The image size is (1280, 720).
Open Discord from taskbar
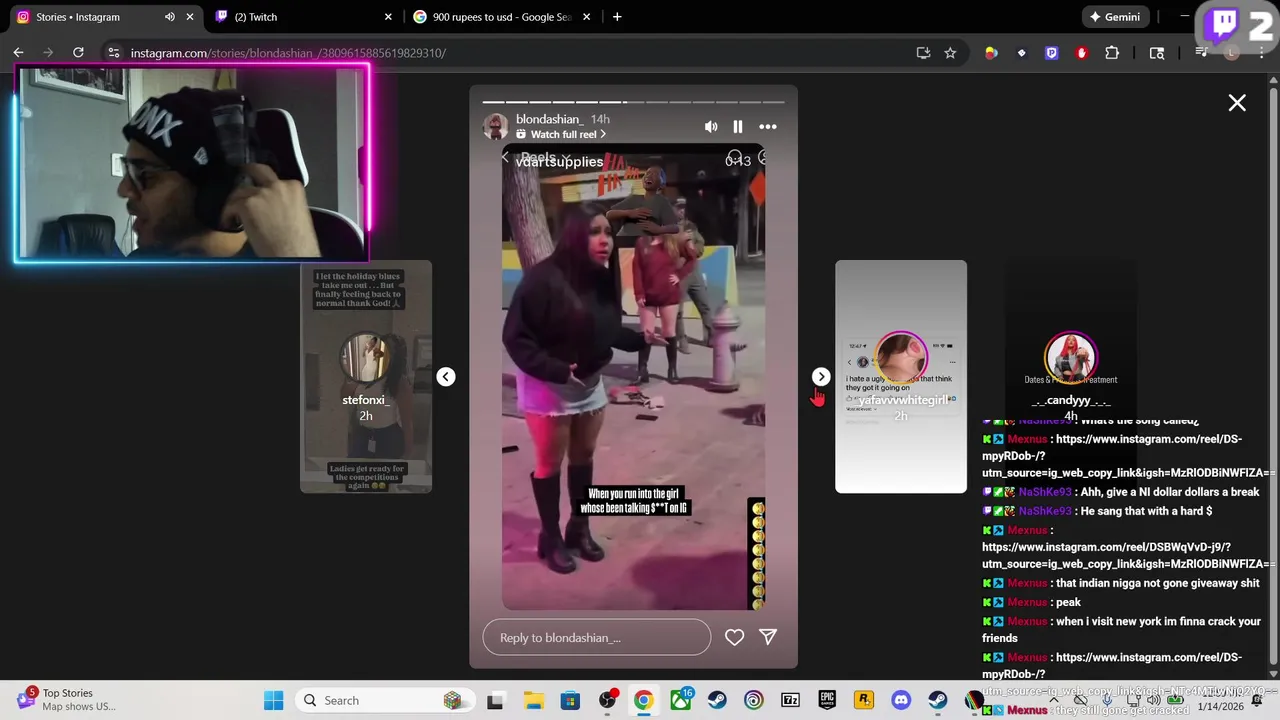coord(901,701)
